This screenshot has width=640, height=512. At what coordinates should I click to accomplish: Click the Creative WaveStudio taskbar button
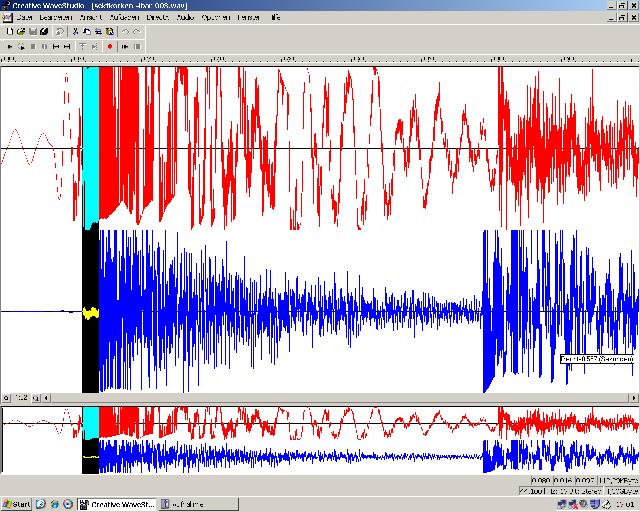[x=117, y=505]
